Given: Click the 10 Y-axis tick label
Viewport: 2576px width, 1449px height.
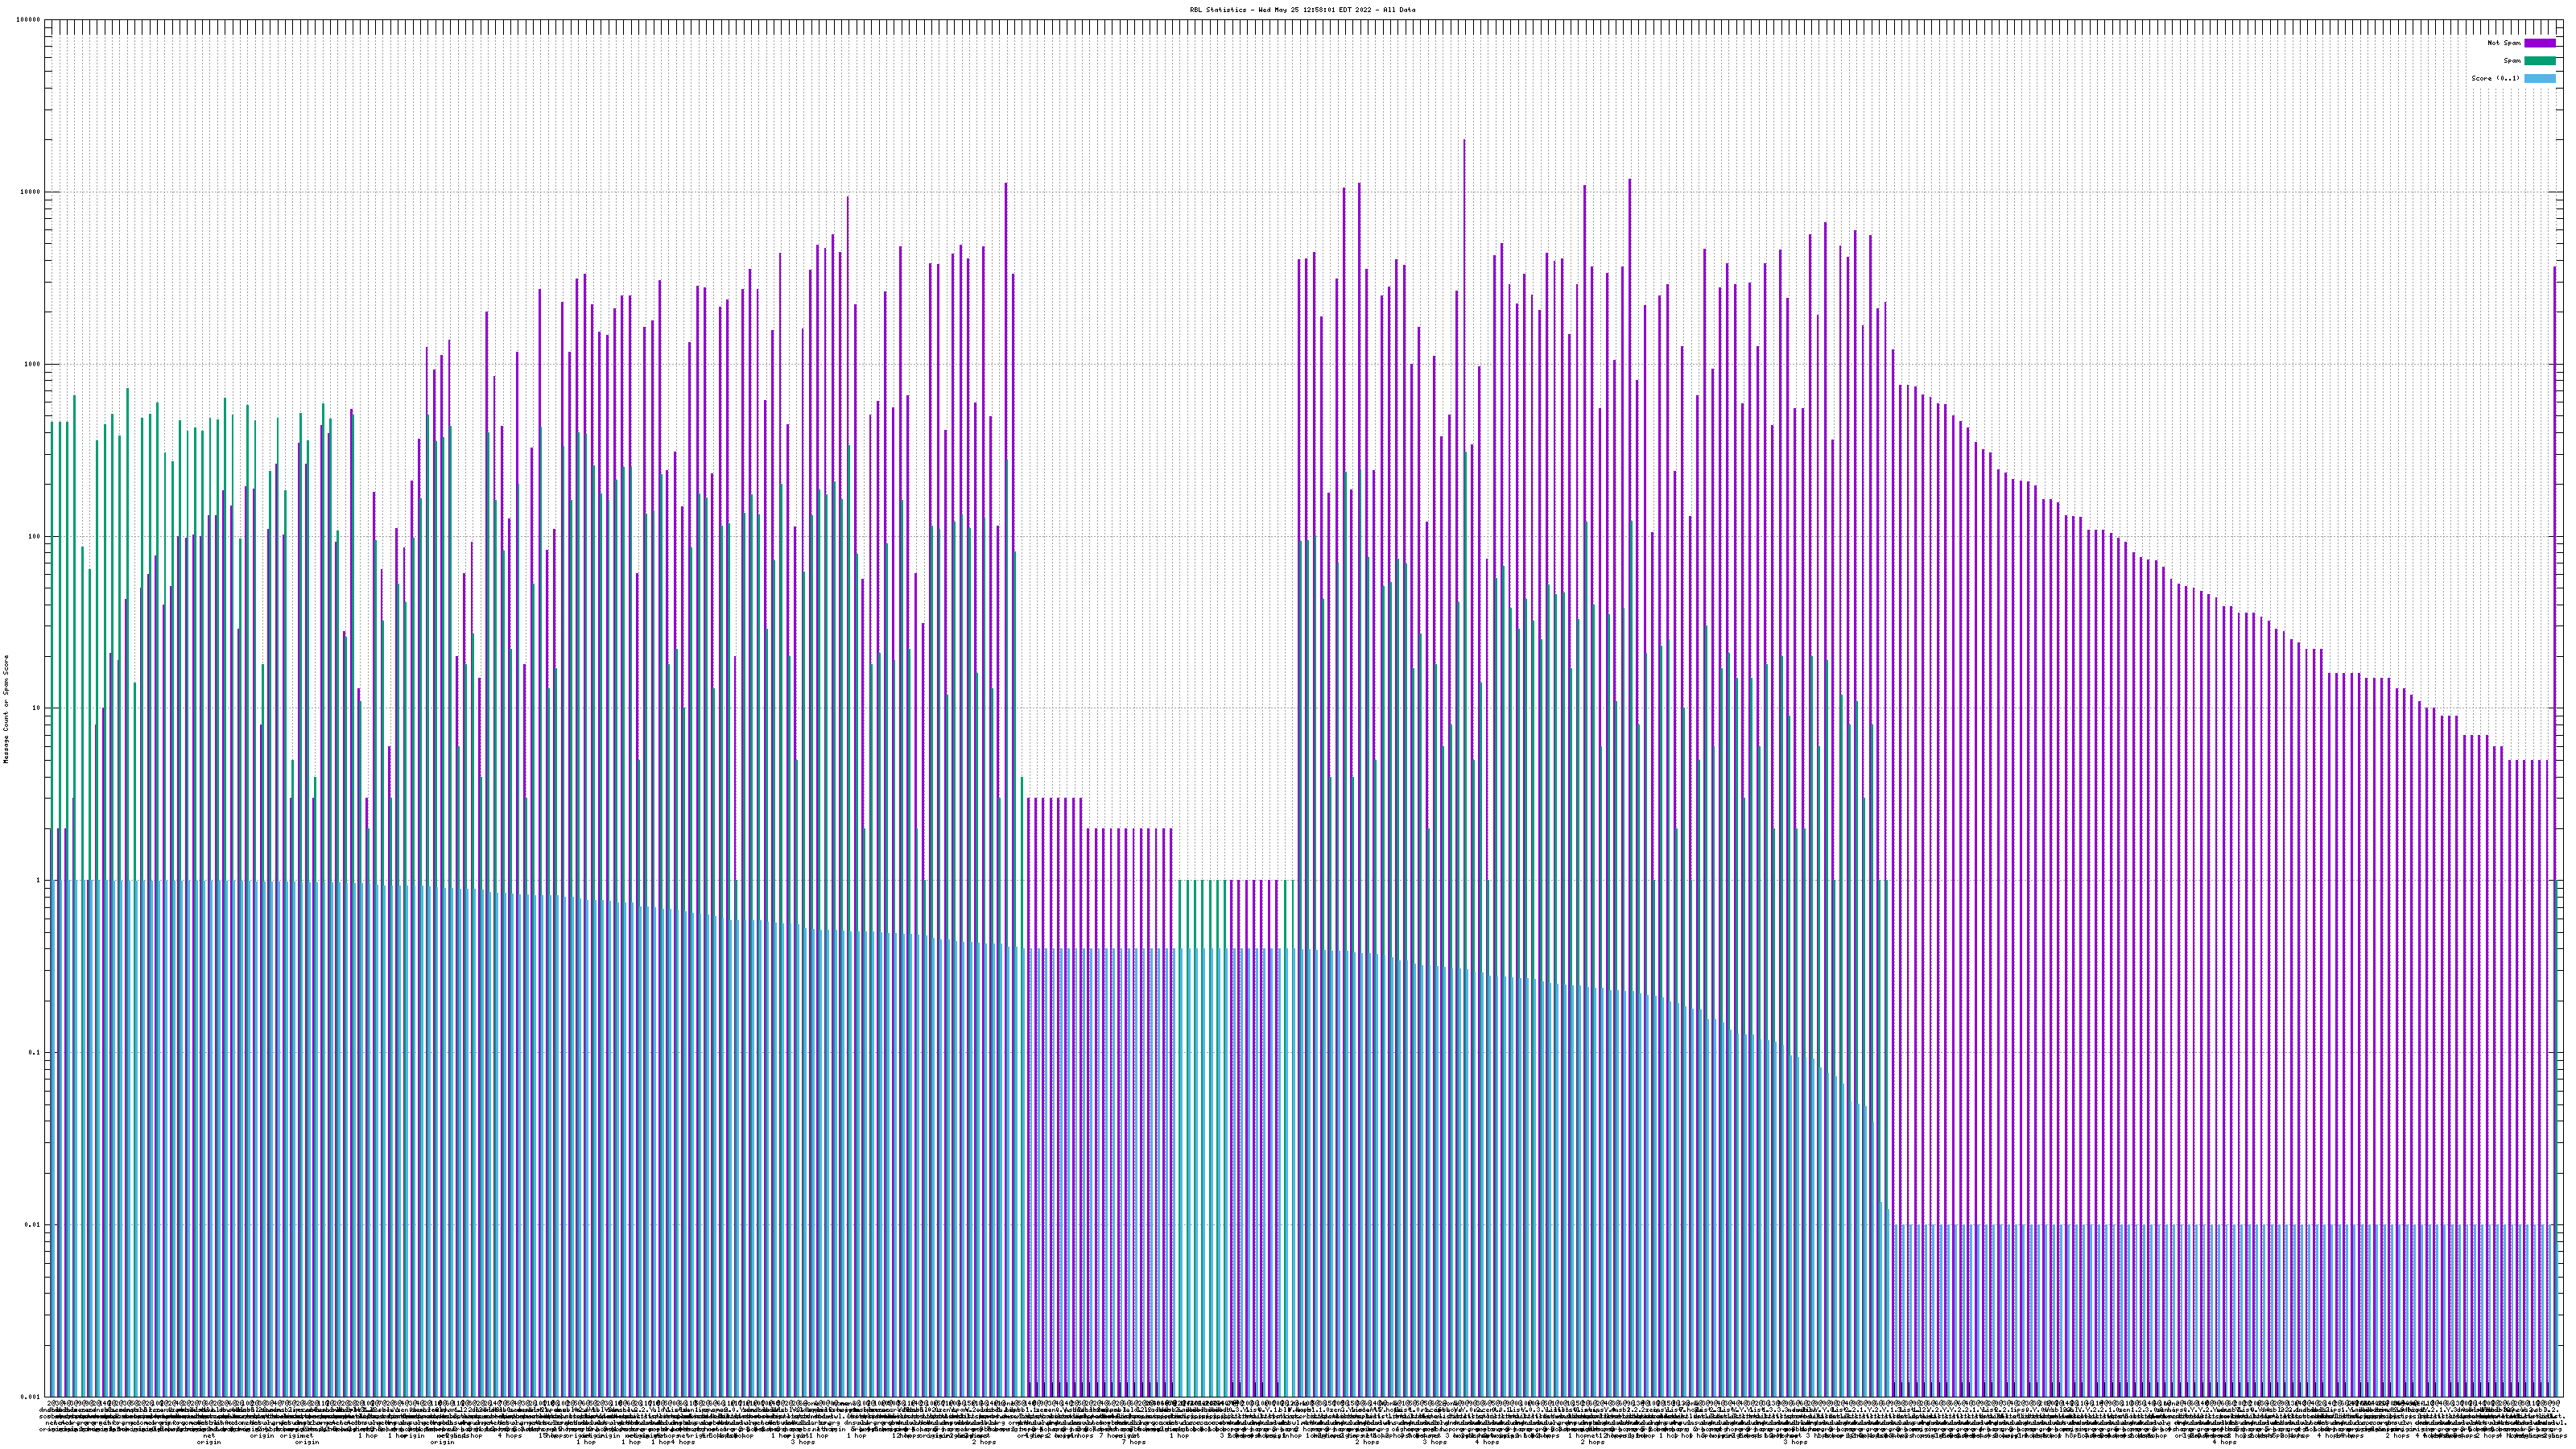Looking at the screenshot, I should tap(37, 708).
